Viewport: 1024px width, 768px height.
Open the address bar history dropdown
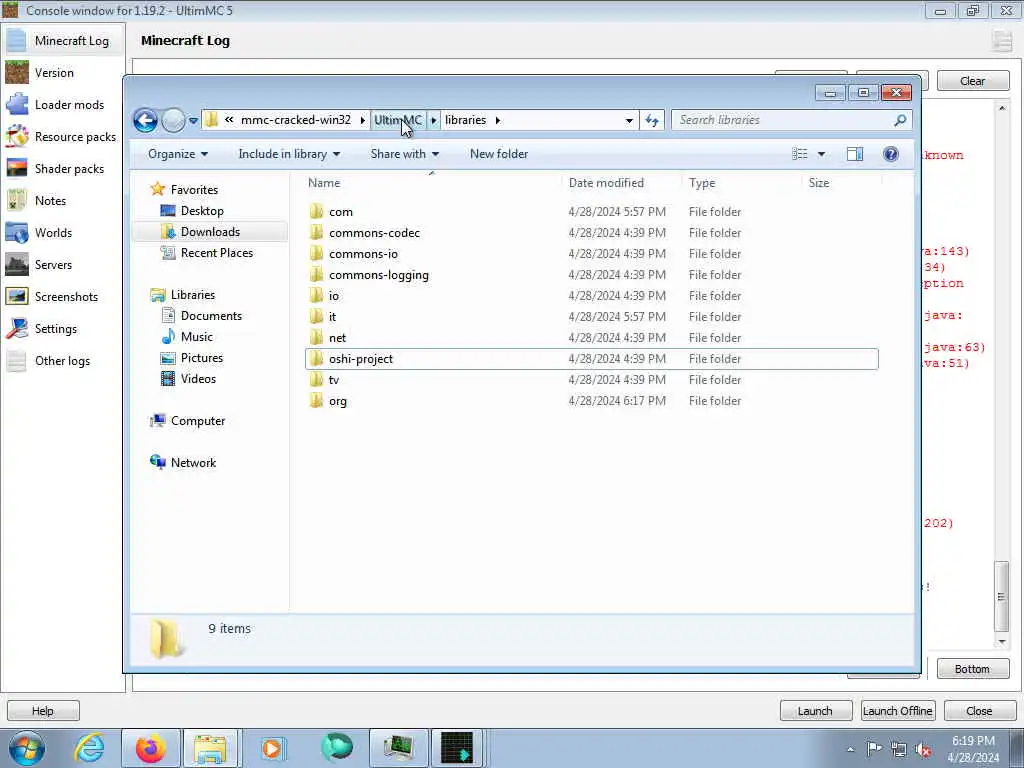click(629, 120)
